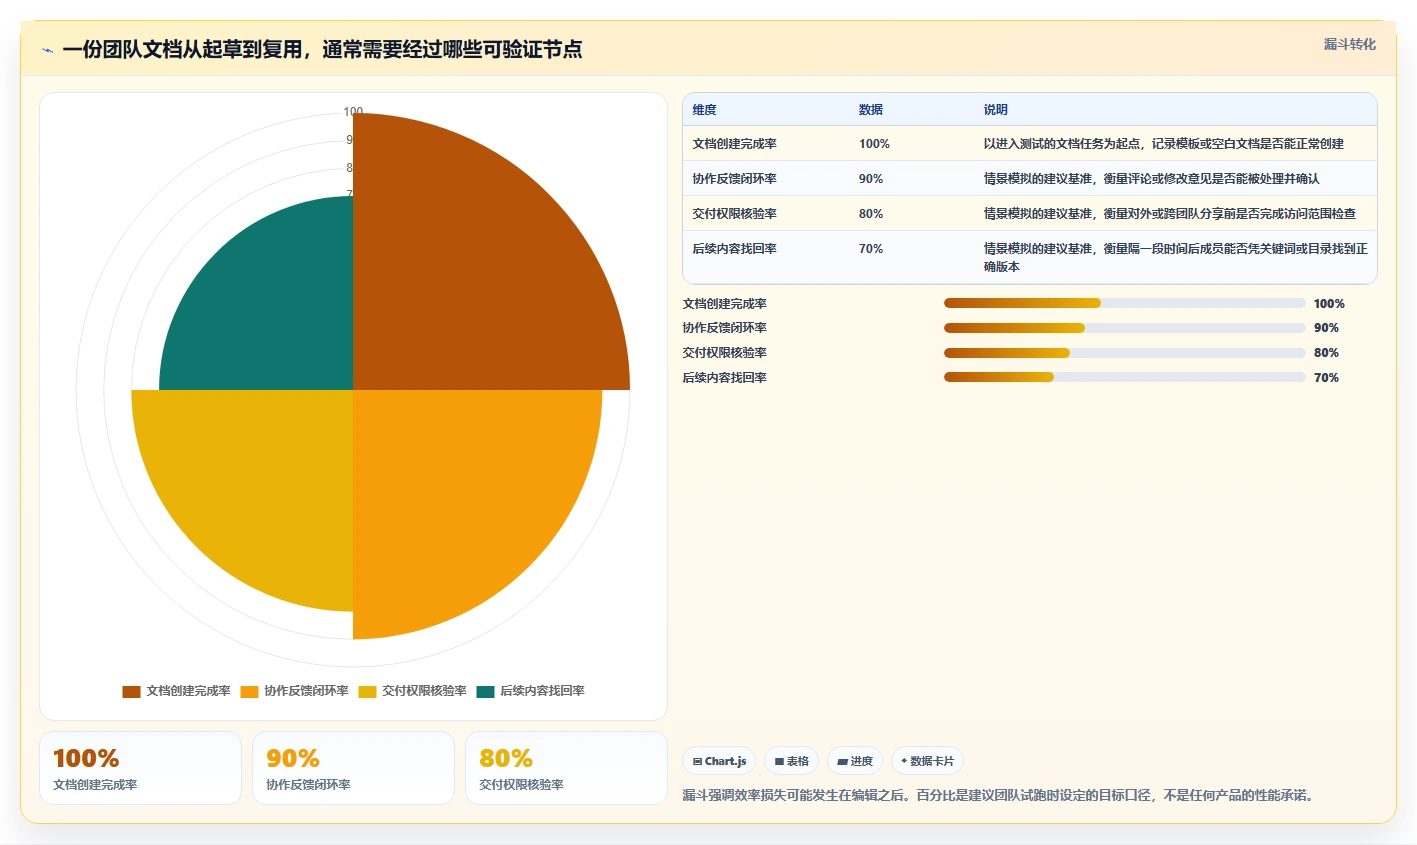This screenshot has width=1417, height=845.
Task: Click the 80% value in the table
Action: click(x=871, y=214)
